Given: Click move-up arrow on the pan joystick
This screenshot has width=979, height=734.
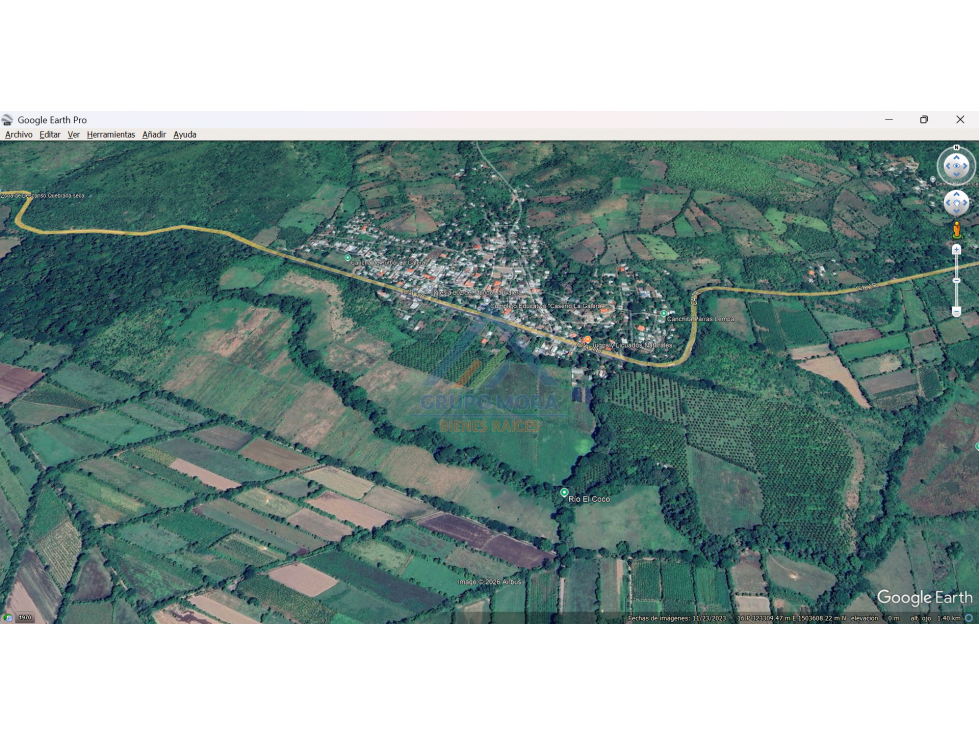Looking at the screenshot, I should (x=957, y=194).
